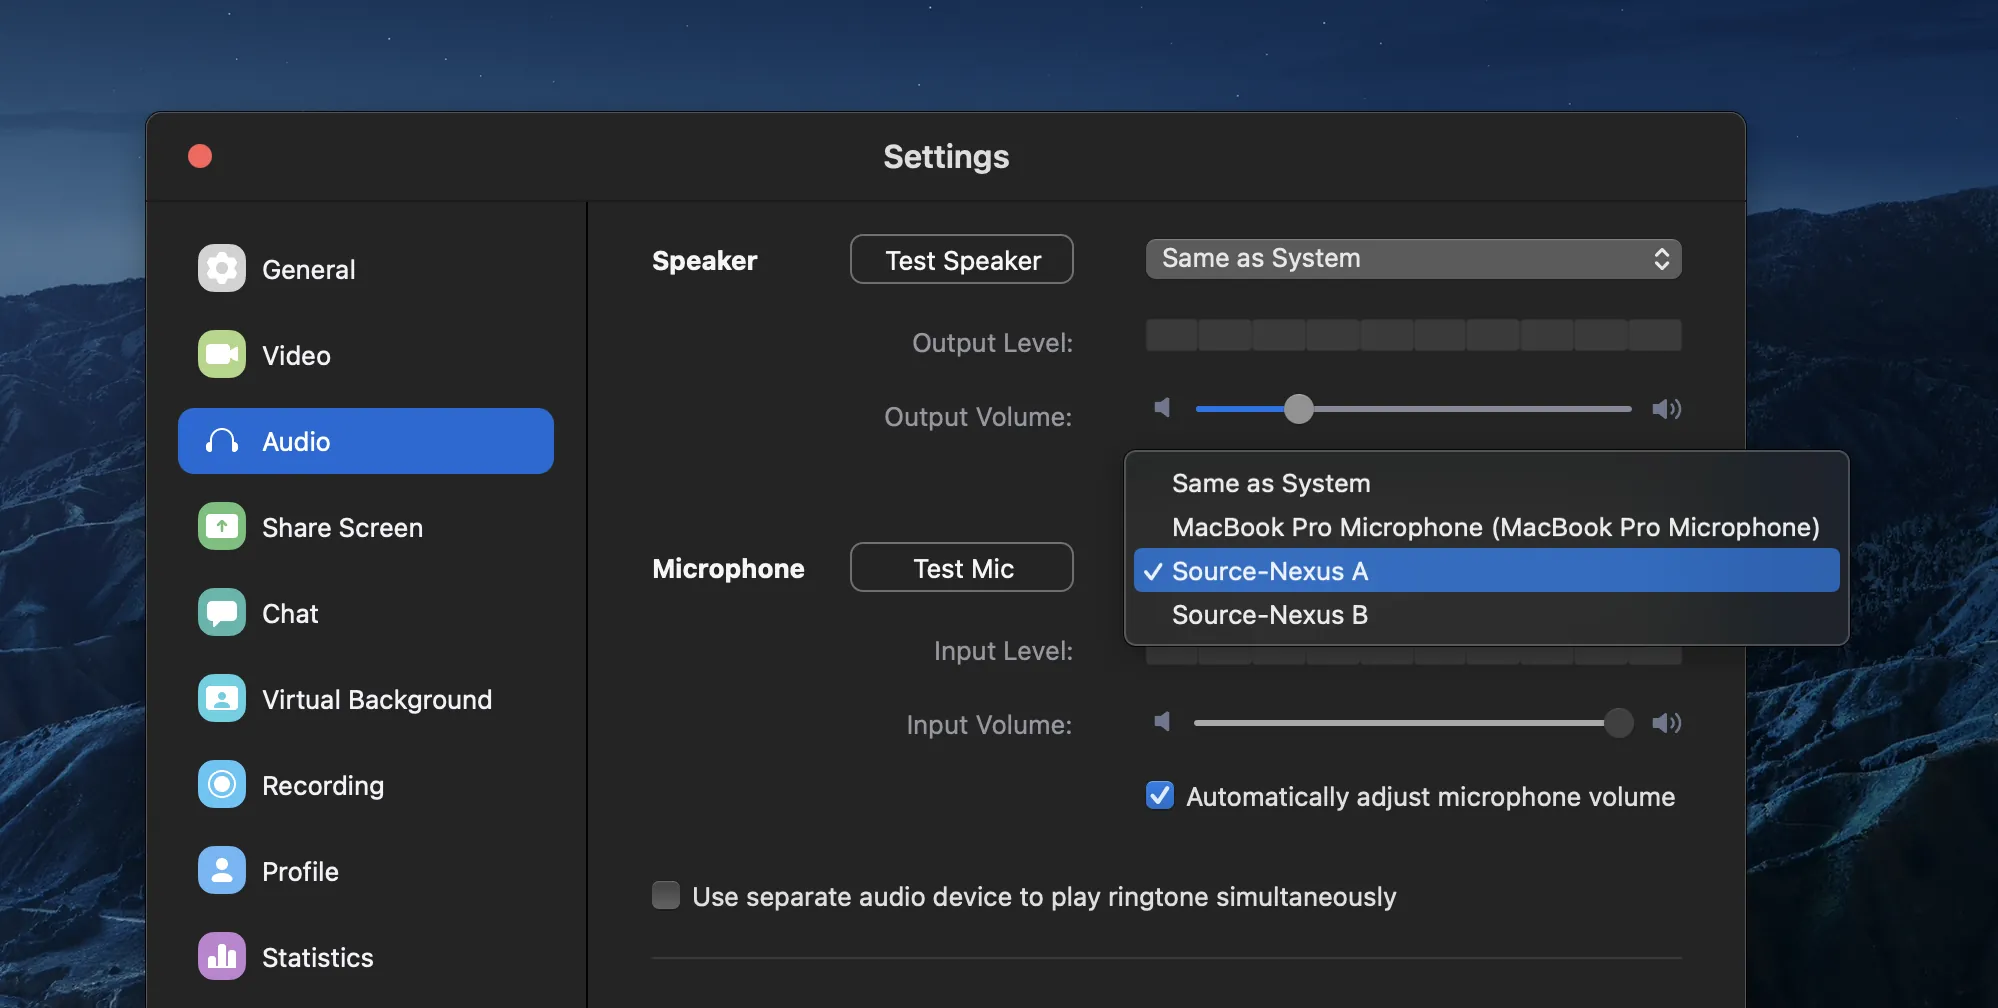Click the Output Volume slider knob
Image resolution: width=1998 pixels, height=1008 pixels.
[x=1298, y=408]
